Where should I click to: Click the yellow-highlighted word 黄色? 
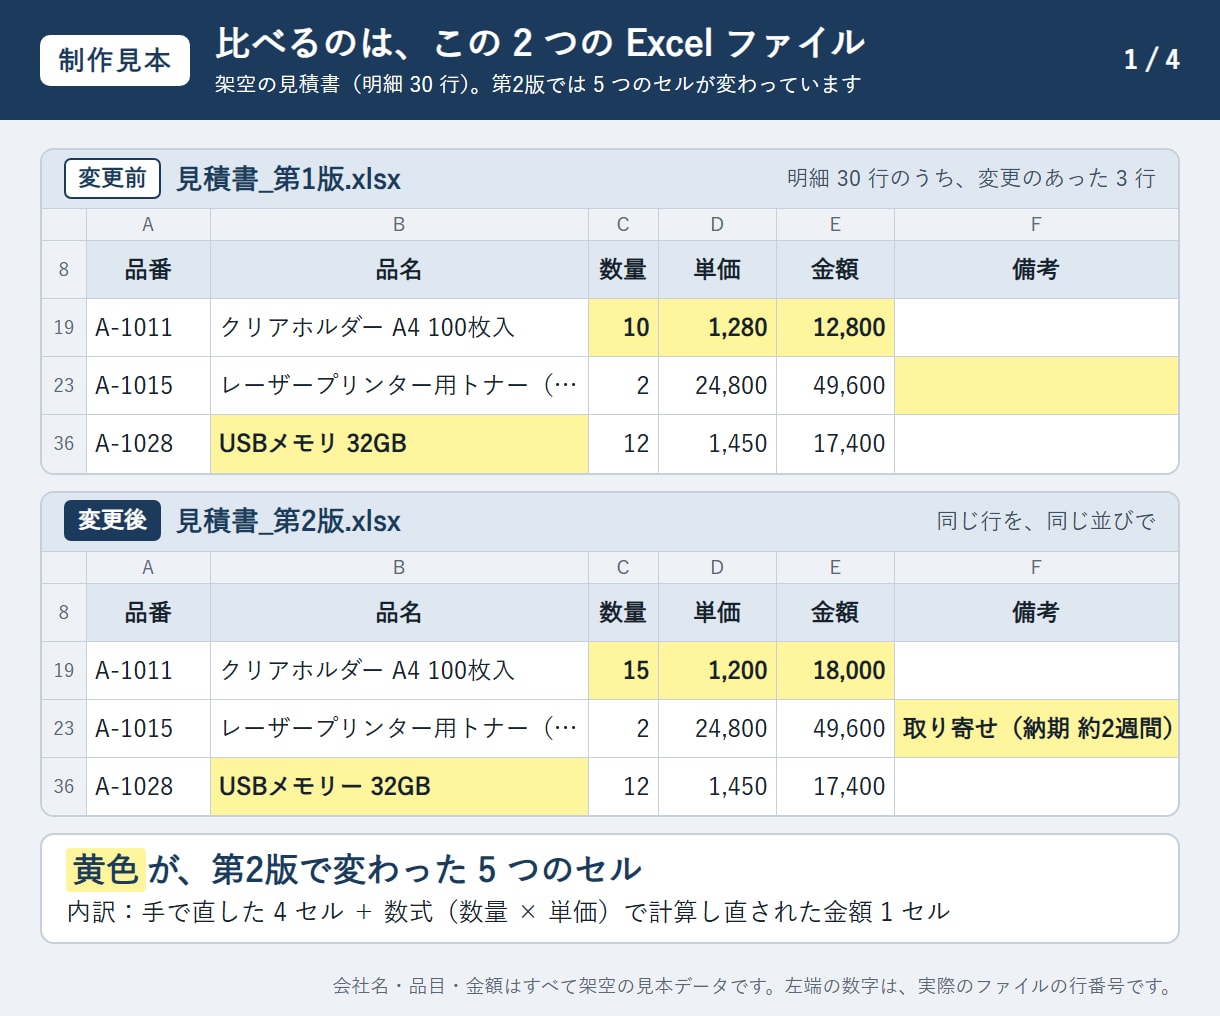tap(106, 869)
